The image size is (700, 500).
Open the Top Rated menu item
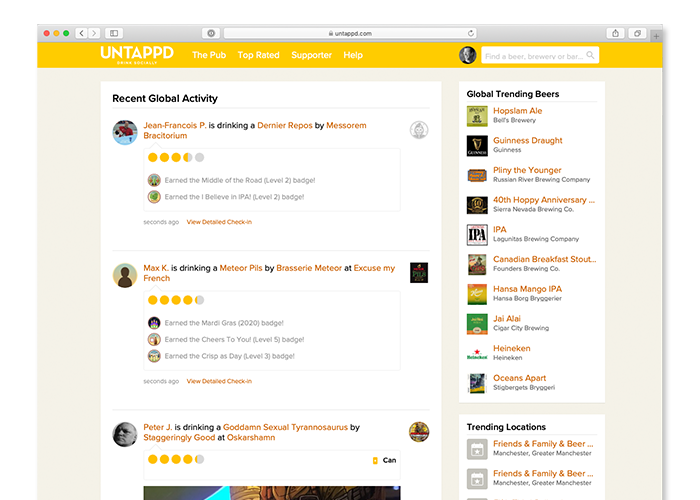pyautogui.click(x=258, y=55)
